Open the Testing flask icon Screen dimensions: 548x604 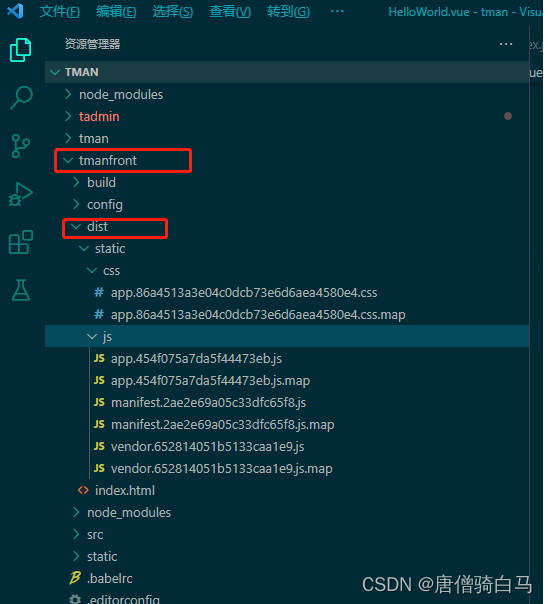pyautogui.click(x=21, y=290)
